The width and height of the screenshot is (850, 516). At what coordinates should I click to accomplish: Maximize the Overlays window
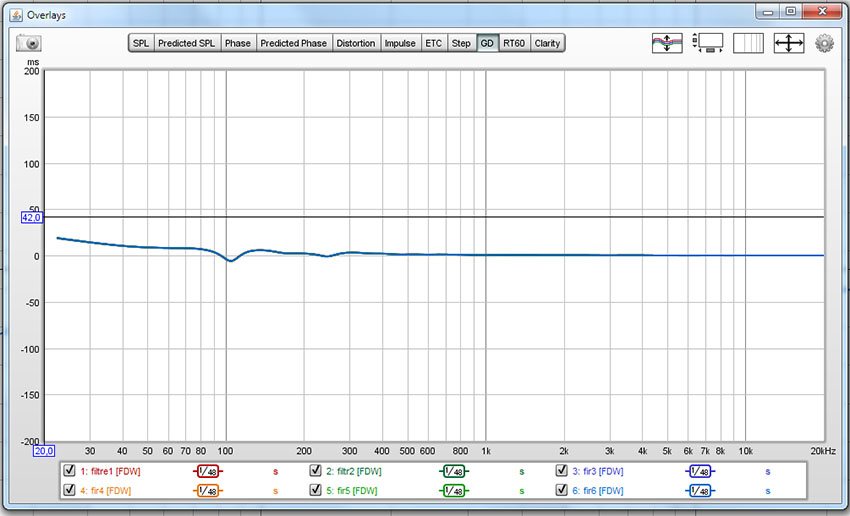tap(791, 11)
